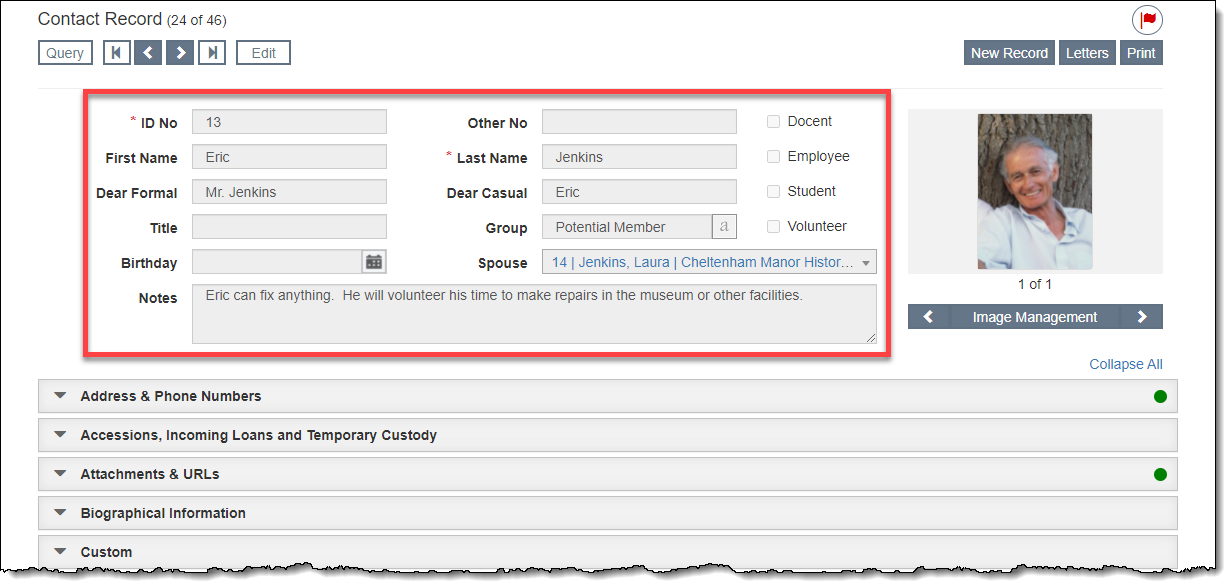Go to previous contact record
The height and width of the screenshot is (588, 1231).
click(148, 53)
